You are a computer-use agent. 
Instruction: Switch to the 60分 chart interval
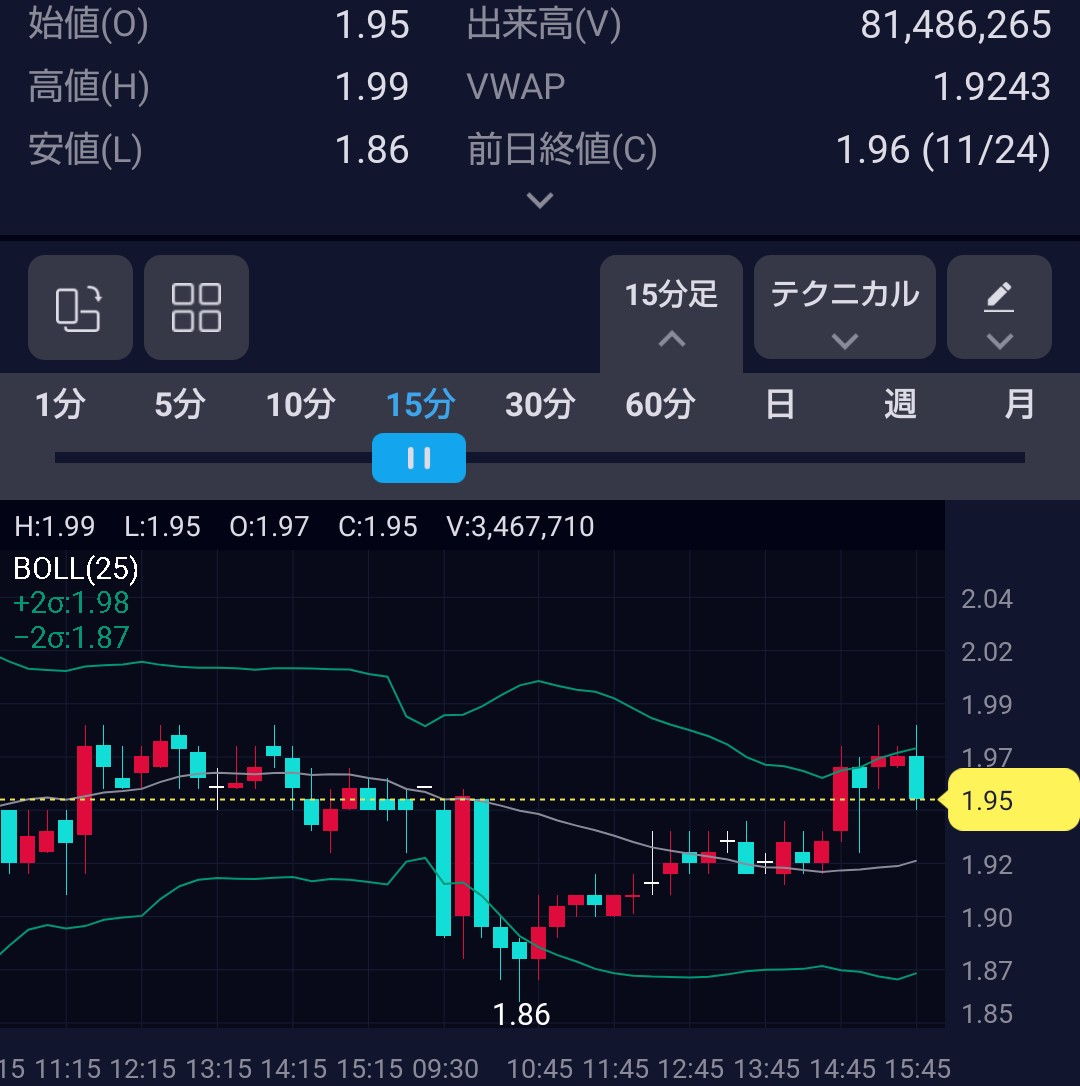coord(660,405)
